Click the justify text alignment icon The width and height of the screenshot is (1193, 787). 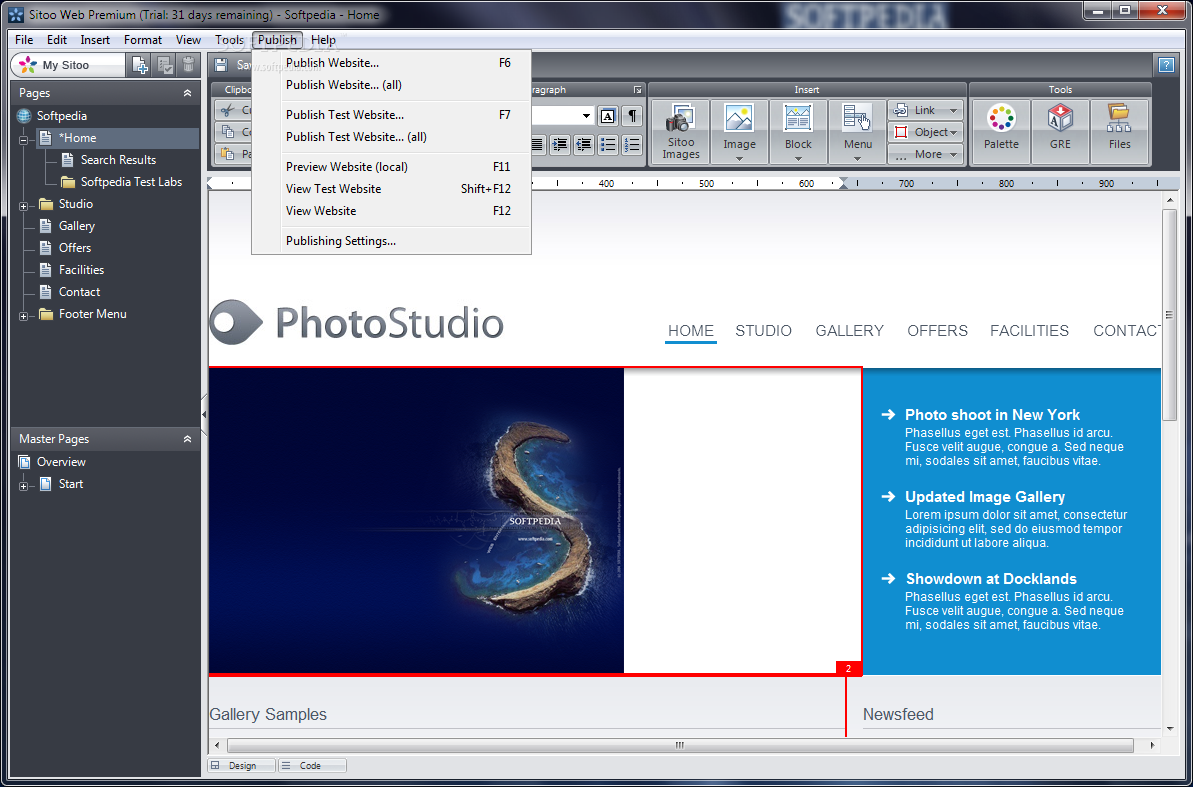point(537,145)
